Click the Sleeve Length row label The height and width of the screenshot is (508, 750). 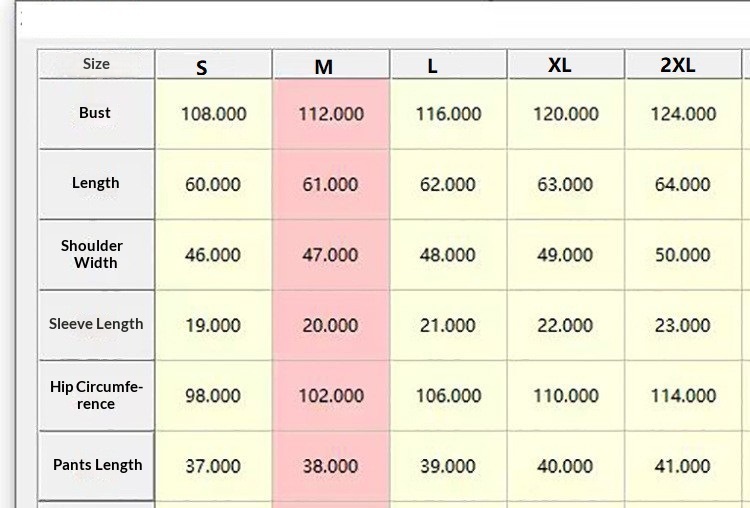click(x=96, y=324)
